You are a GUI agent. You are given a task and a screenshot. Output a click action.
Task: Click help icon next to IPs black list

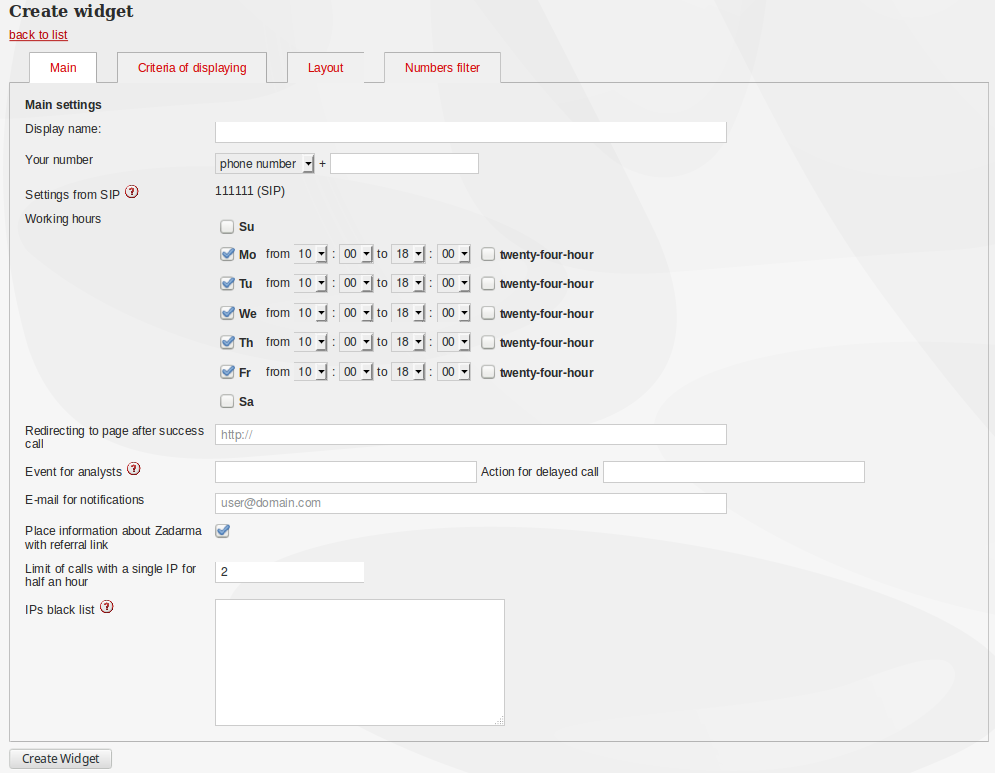(x=106, y=607)
